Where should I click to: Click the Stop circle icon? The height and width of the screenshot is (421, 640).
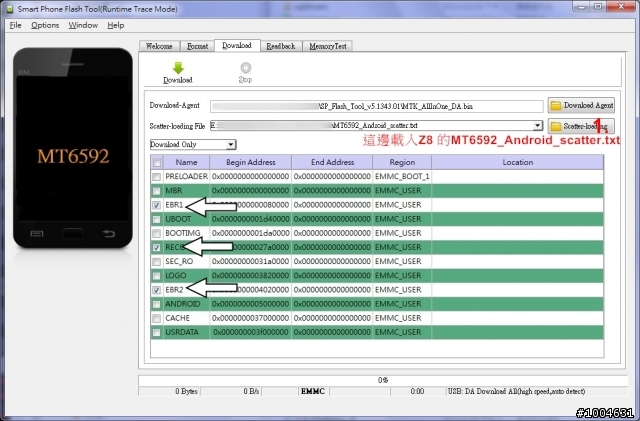(x=245, y=67)
